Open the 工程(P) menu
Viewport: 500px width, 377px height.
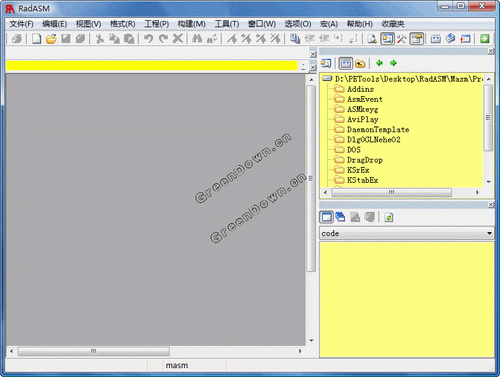(157, 24)
